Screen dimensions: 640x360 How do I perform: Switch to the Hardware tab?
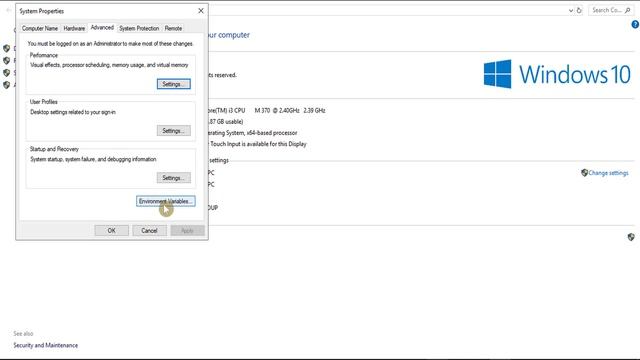click(x=74, y=28)
